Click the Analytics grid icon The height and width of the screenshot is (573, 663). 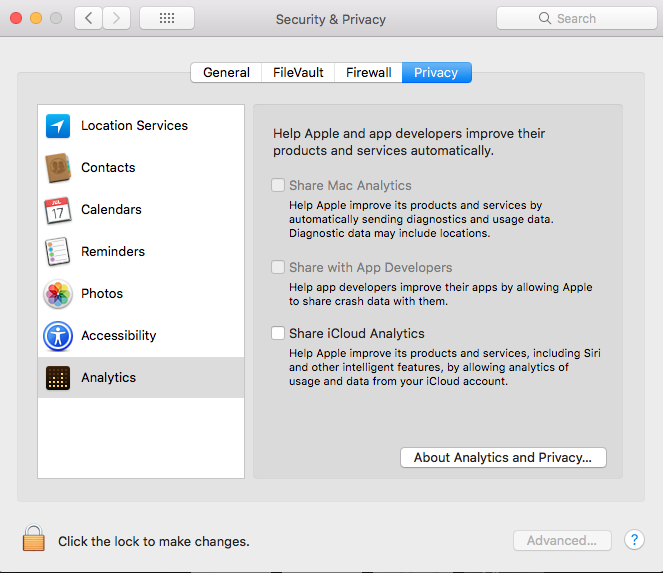(x=58, y=378)
